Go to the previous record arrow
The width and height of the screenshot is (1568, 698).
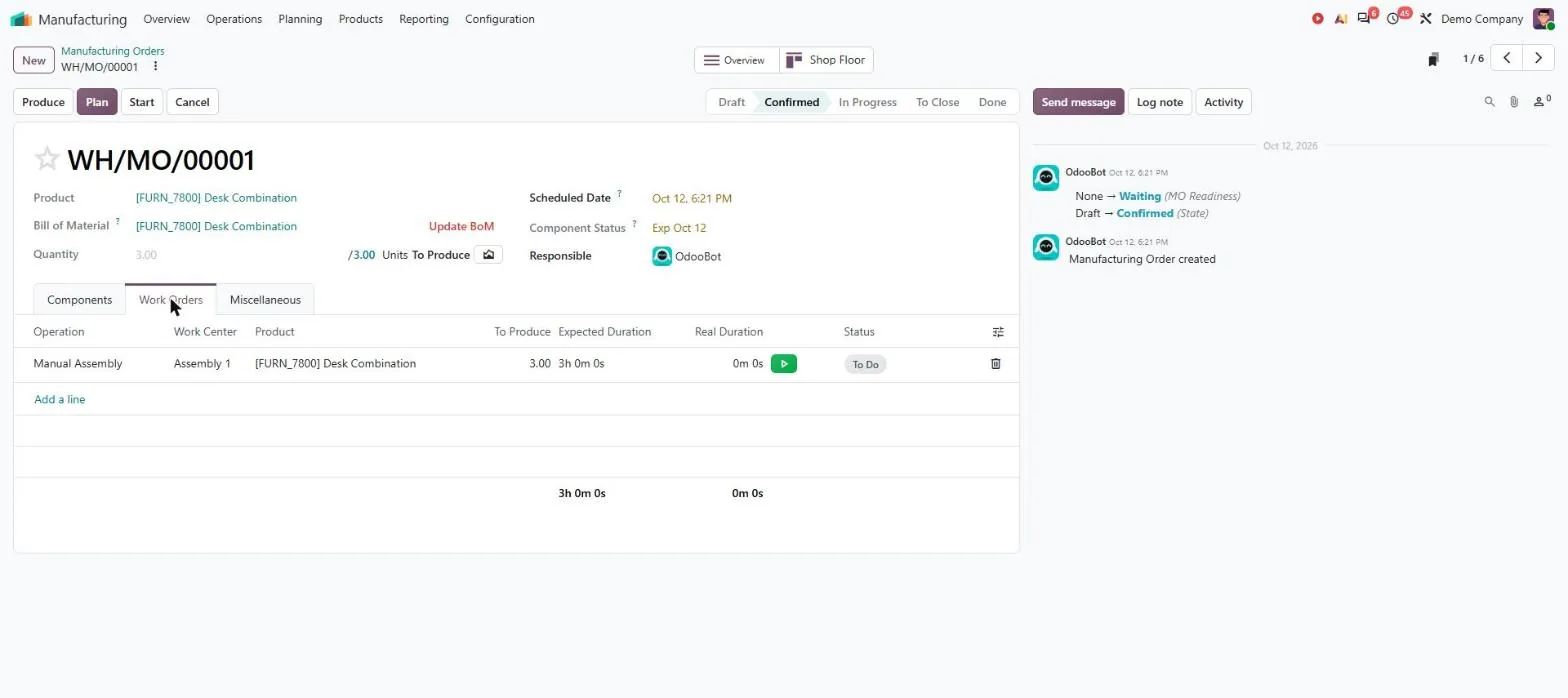click(x=1507, y=59)
